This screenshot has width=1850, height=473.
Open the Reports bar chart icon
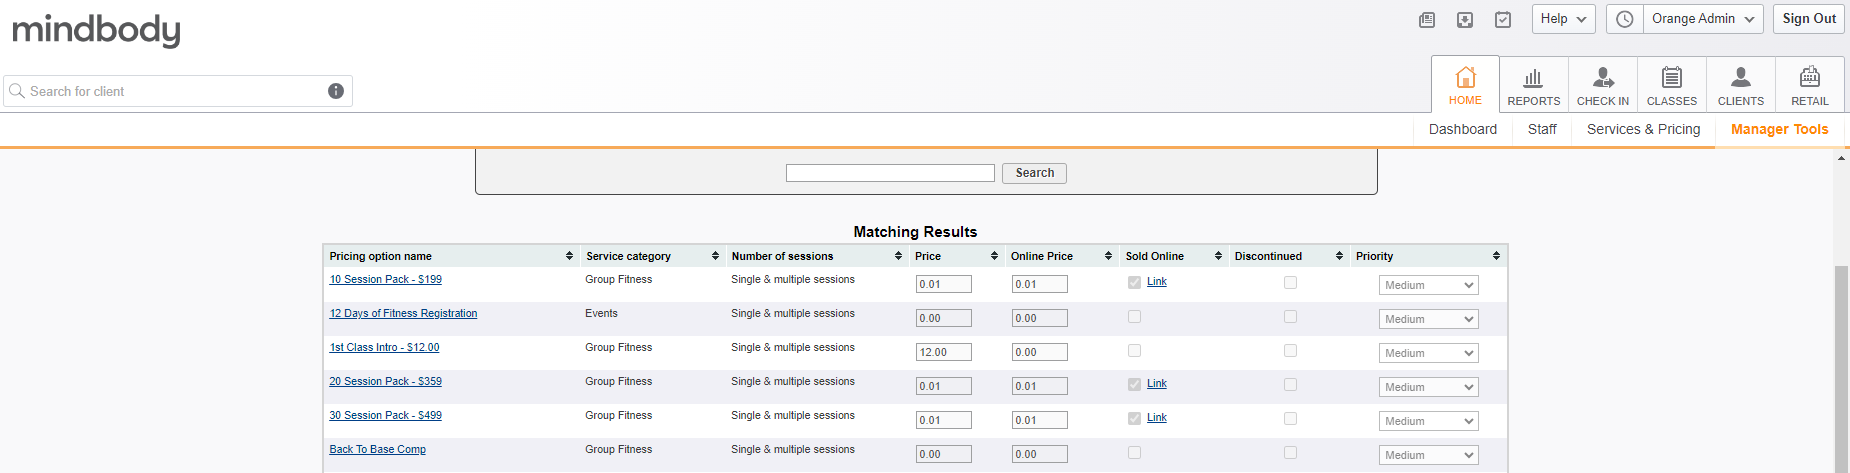(x=1533, y=78)
